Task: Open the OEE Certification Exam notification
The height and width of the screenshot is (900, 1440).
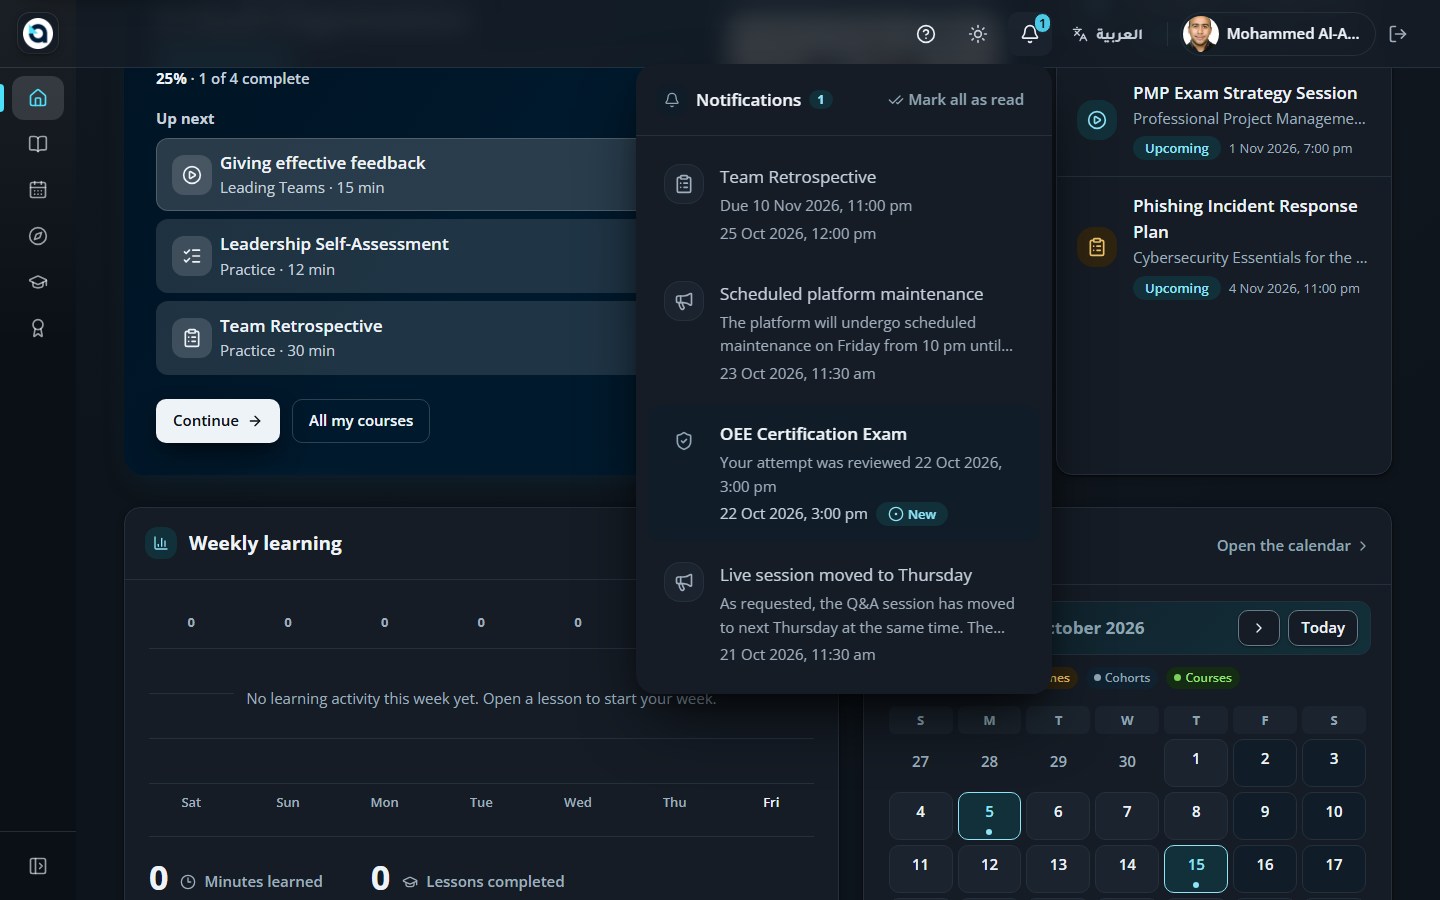Action: [844, 474]
